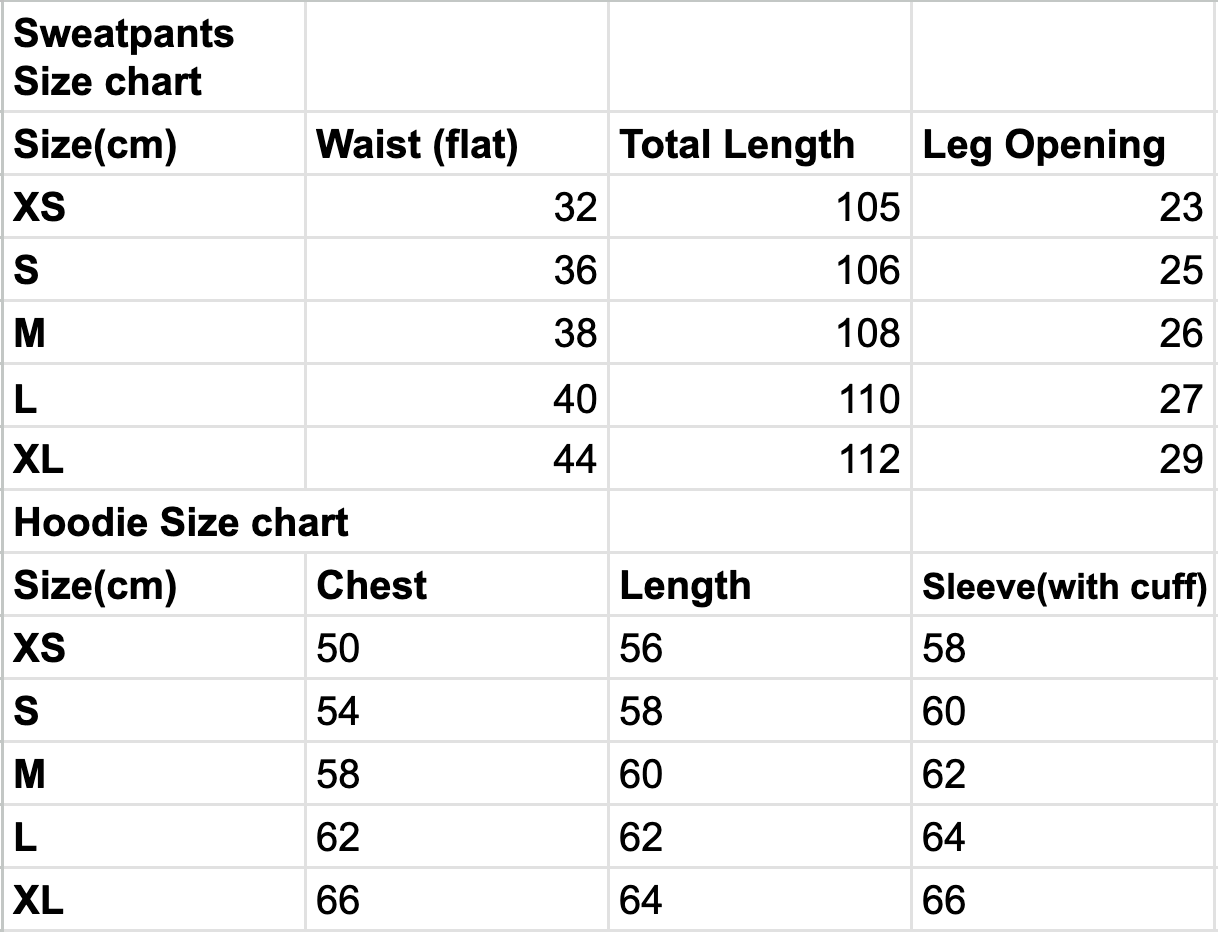
Task: Select hoodie XL length value 64
Action: 640,900
